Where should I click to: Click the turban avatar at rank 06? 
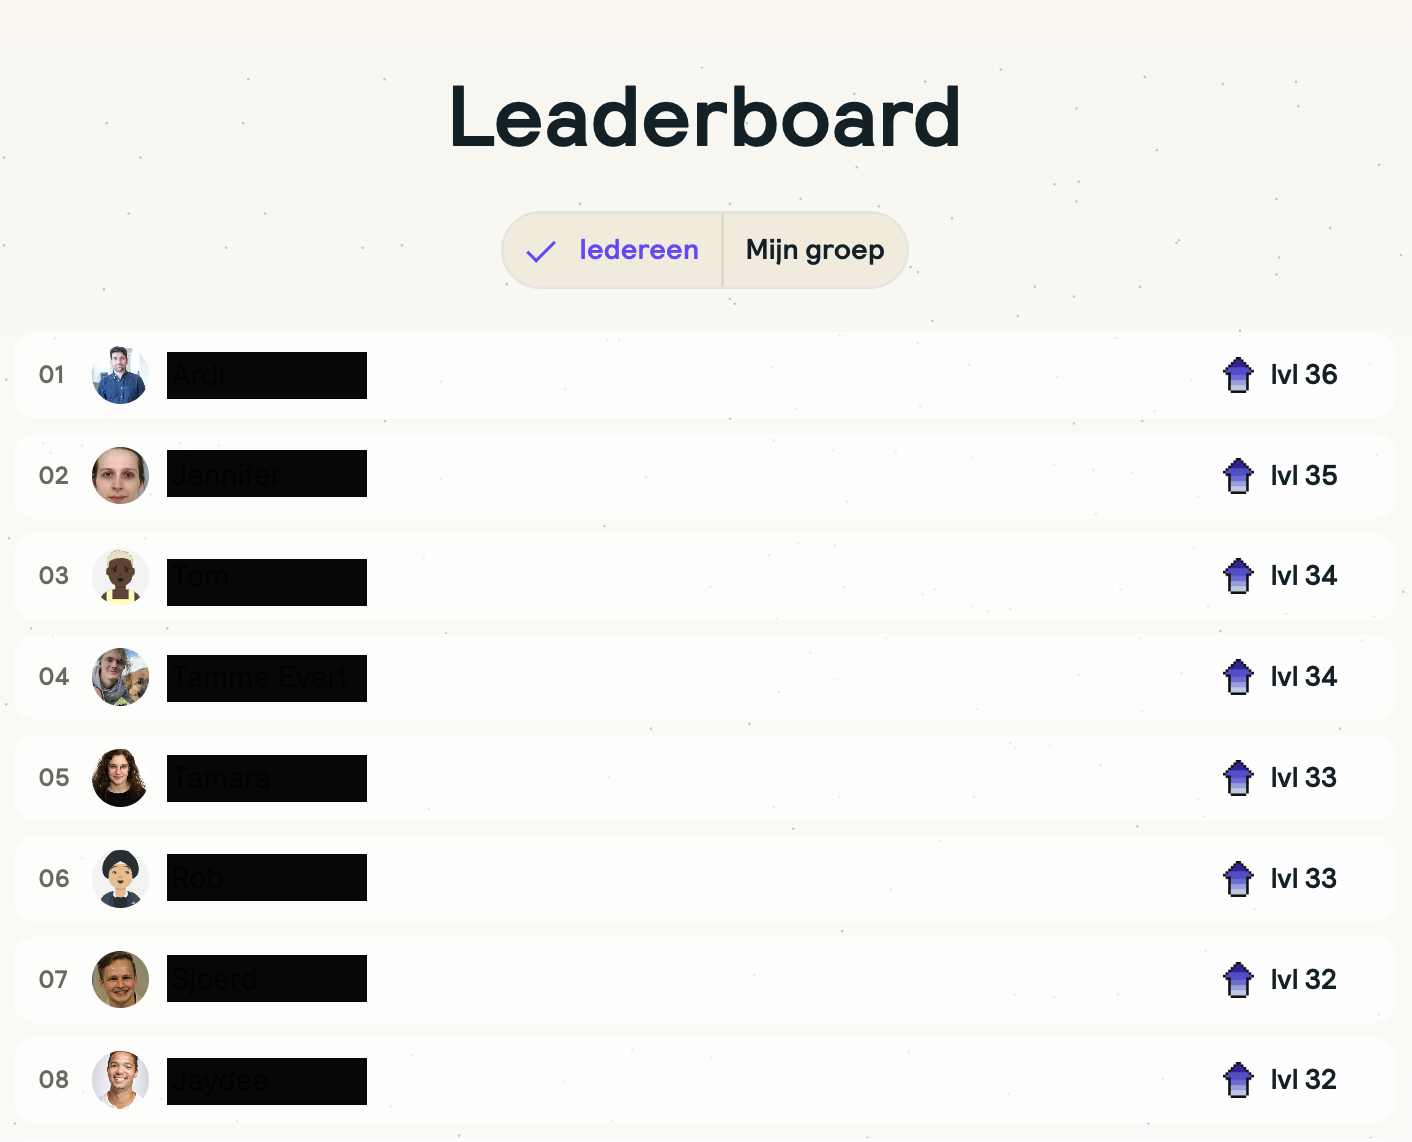[120, 879]
